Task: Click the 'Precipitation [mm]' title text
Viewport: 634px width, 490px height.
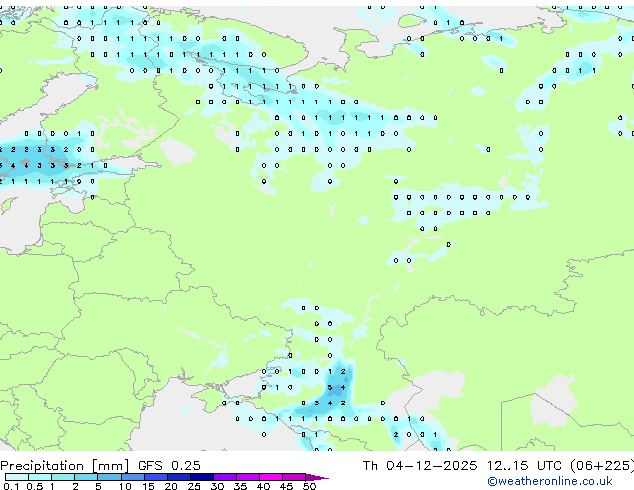Action: pyautogui.click(x=65, y=466)
